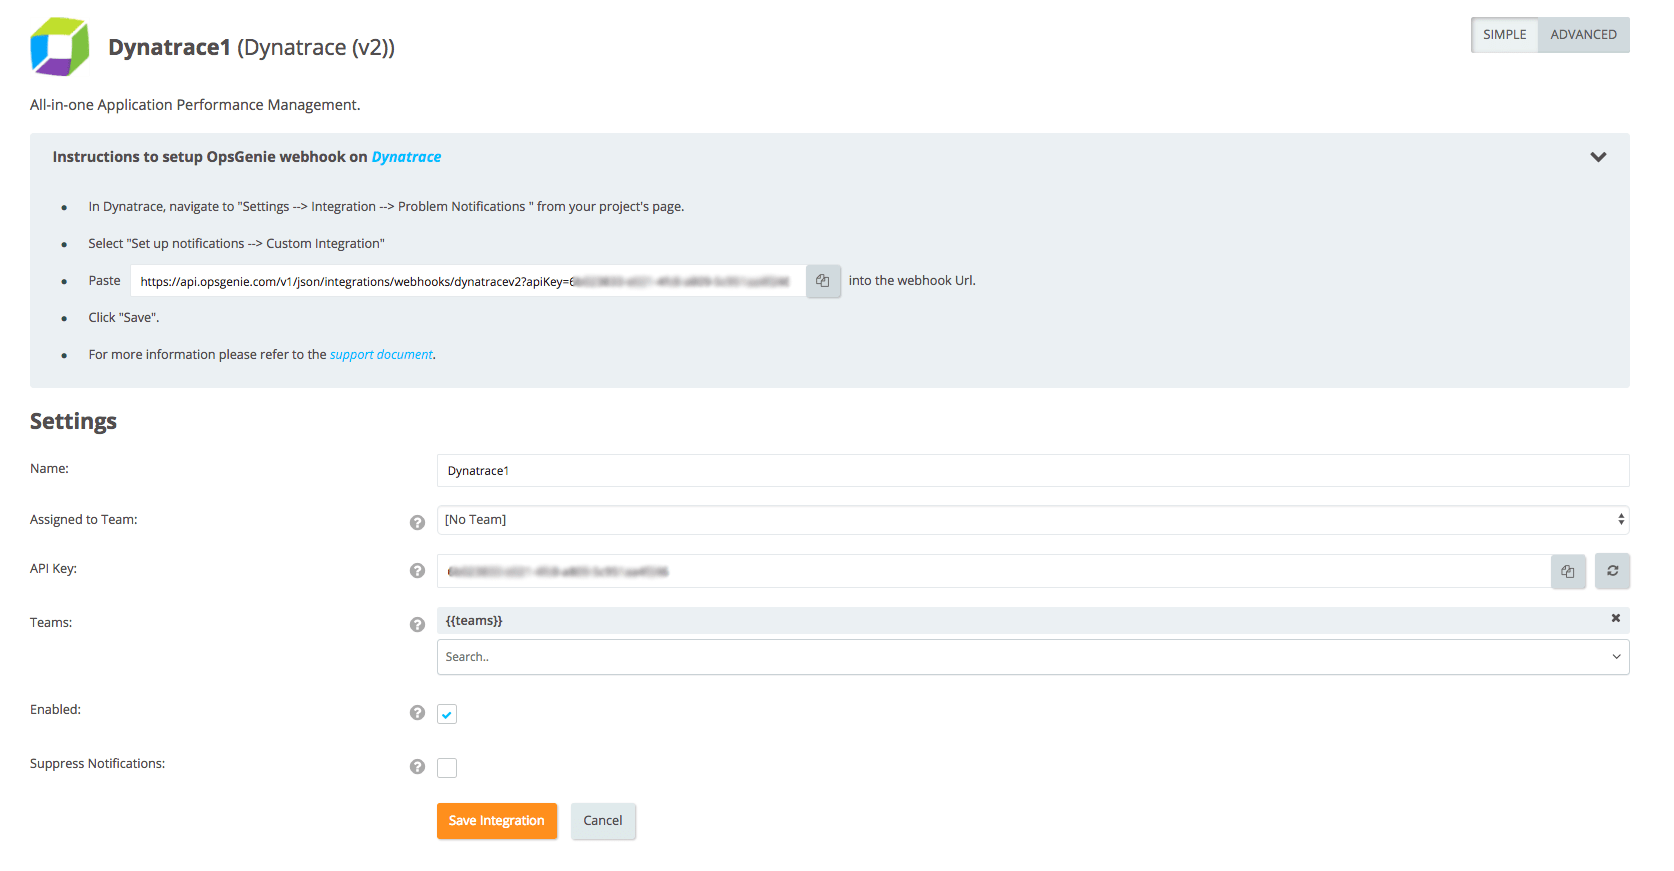Click the Cancel button
The width and height of the screenshot is (1674, 871).
point(603,821)
